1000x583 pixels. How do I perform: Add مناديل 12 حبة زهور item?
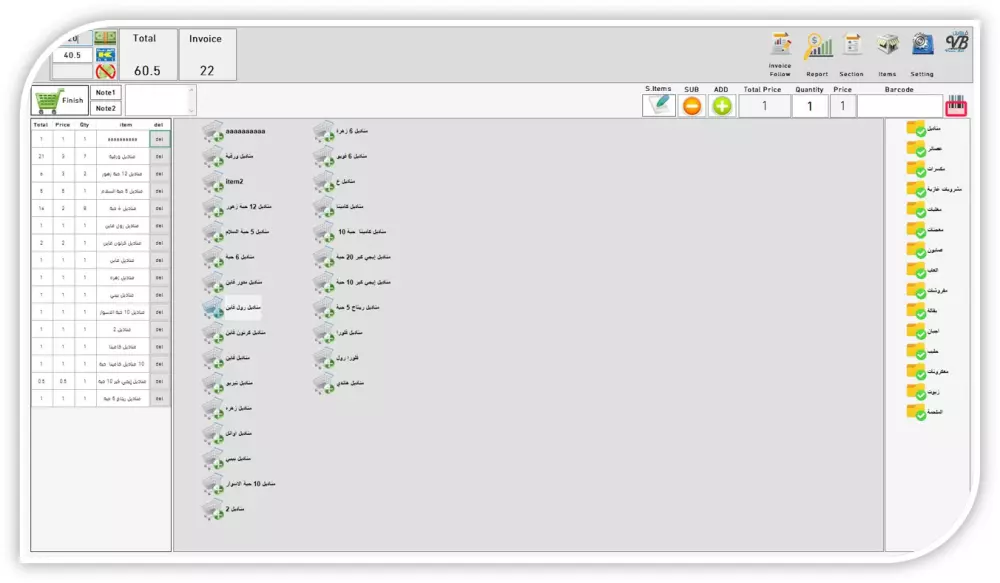(x=237, y=207)
